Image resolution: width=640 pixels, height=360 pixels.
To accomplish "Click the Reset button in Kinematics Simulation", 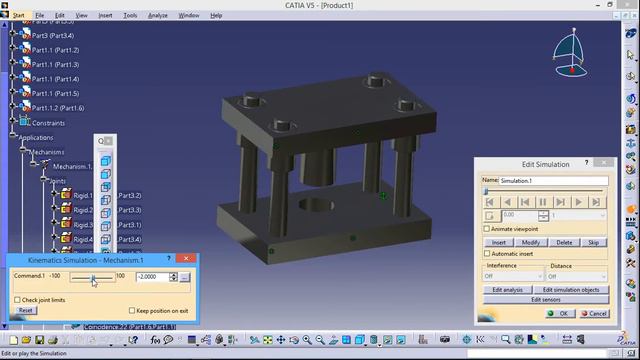I will 25,310.
